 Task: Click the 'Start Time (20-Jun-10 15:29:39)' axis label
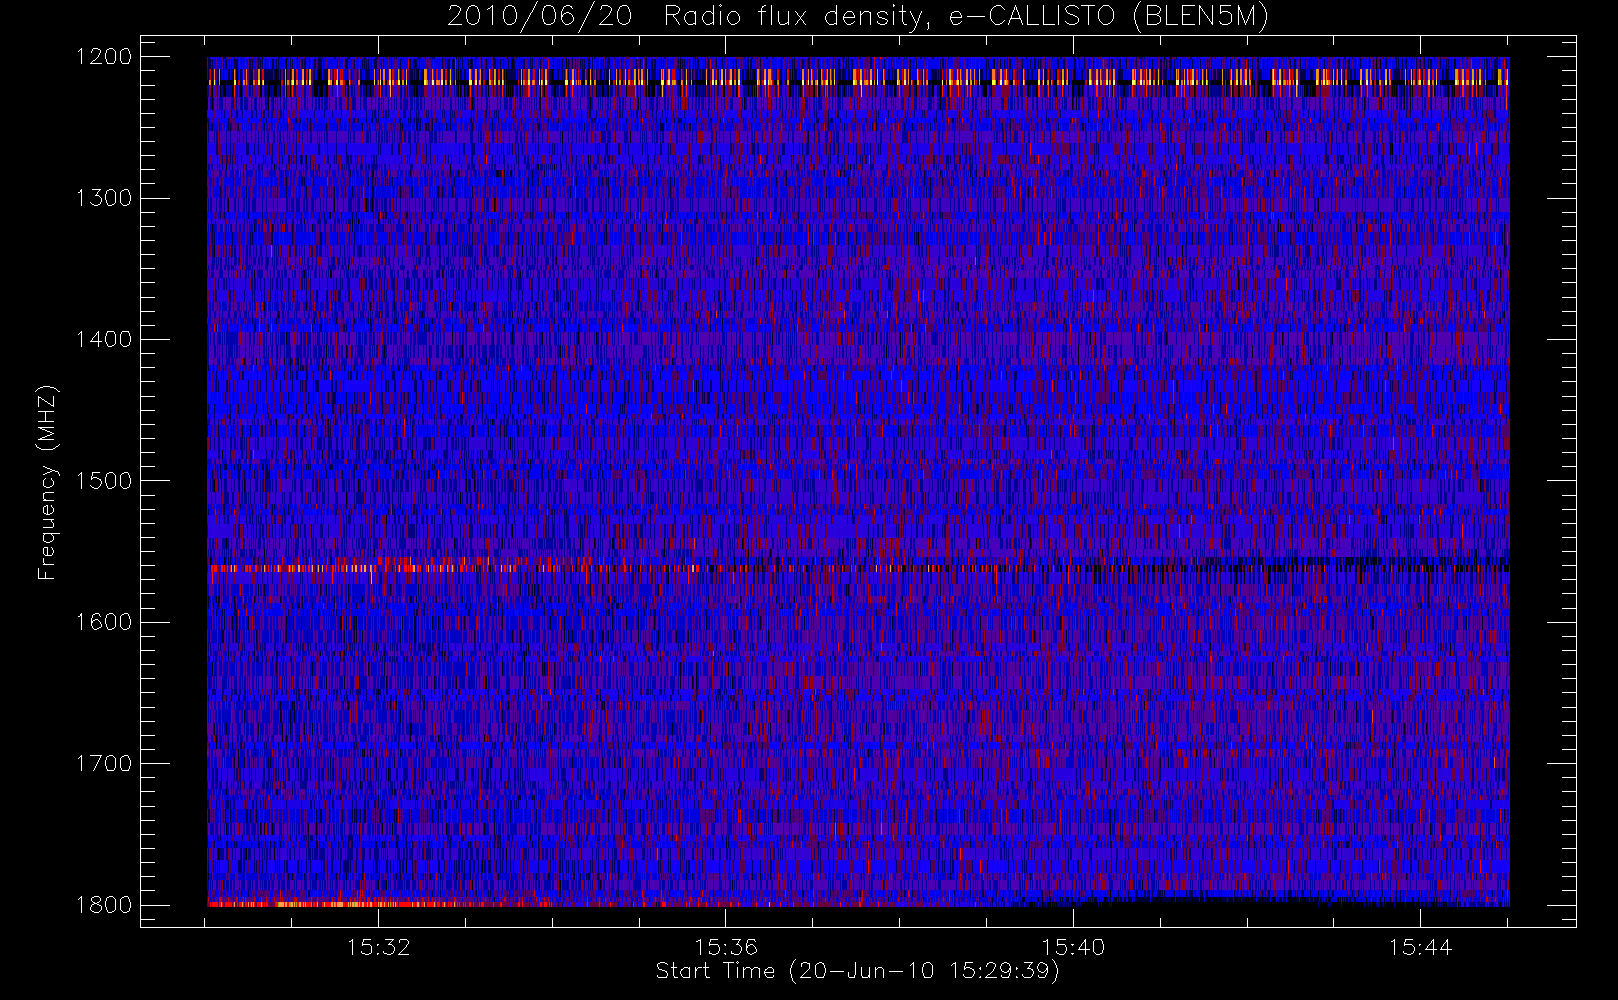click(x=857, y=971)
